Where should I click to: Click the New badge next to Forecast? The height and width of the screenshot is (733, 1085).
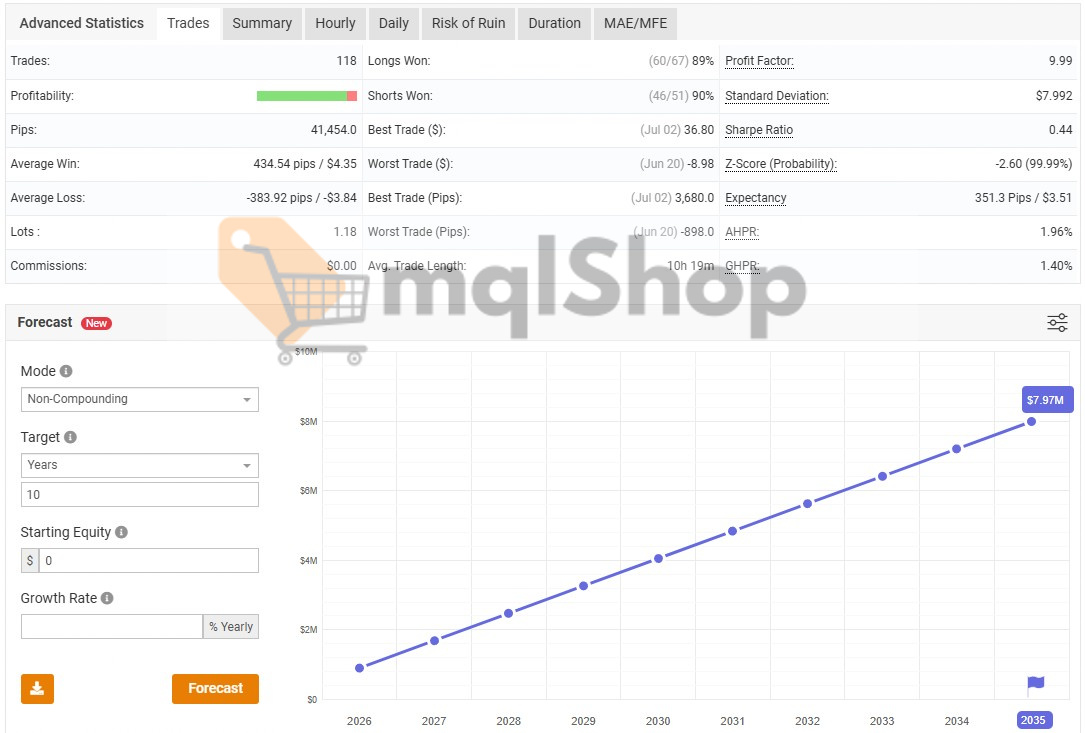click(x=96, y=322)
